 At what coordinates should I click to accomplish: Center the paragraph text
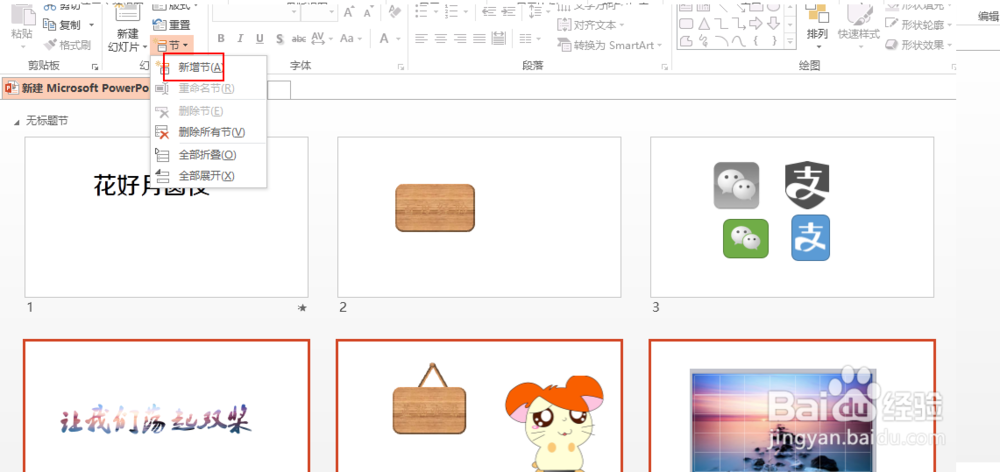[440, 38]
